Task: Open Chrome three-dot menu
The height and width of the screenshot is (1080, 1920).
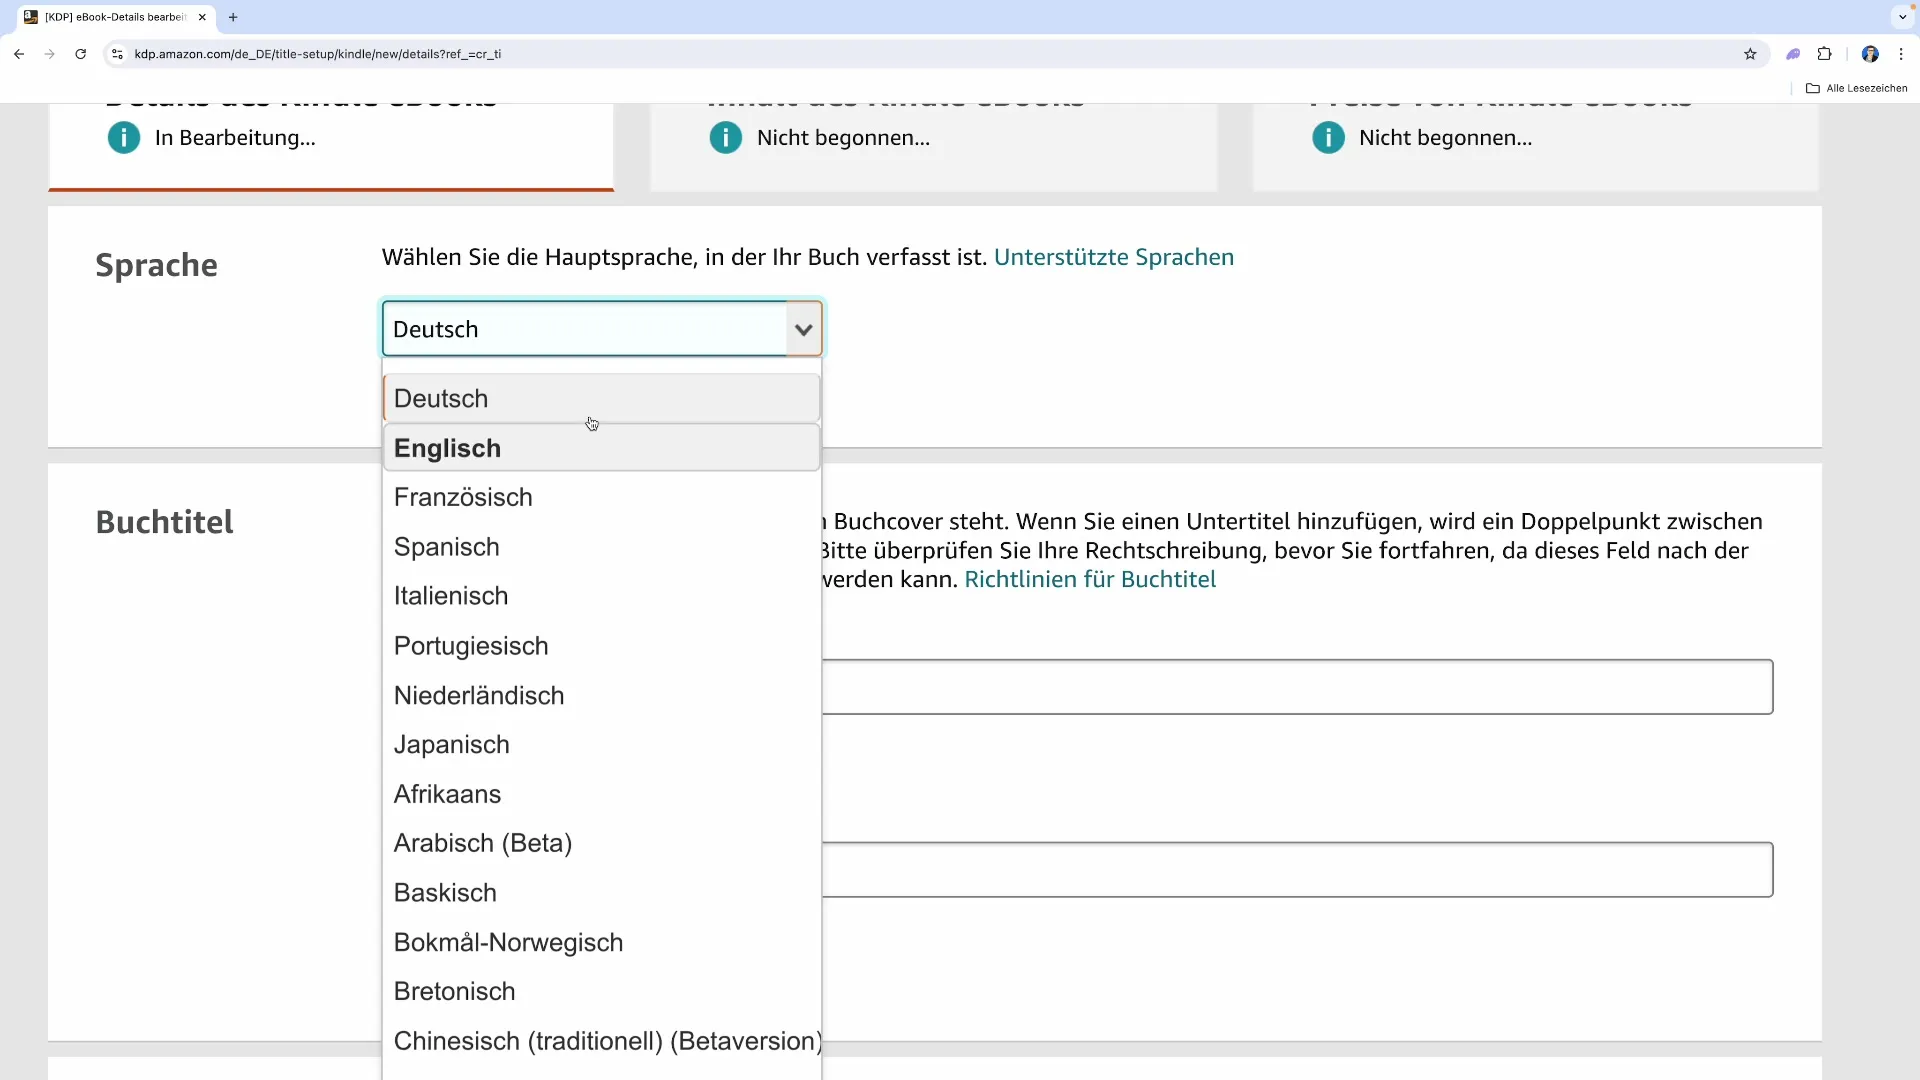Action: click(x=1901, y=54)
